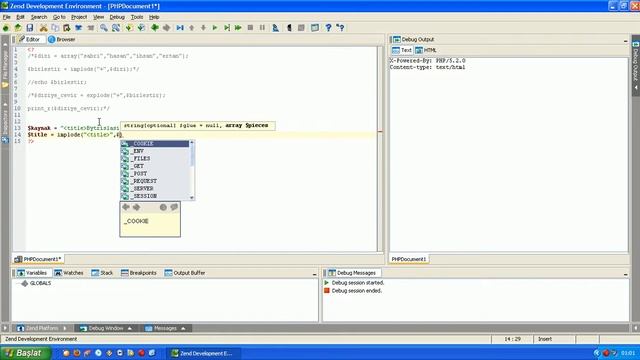This screenshot has width=640, height=360.
Task: Click the green double-arrow Go debug icon
Action: [238, 28]
